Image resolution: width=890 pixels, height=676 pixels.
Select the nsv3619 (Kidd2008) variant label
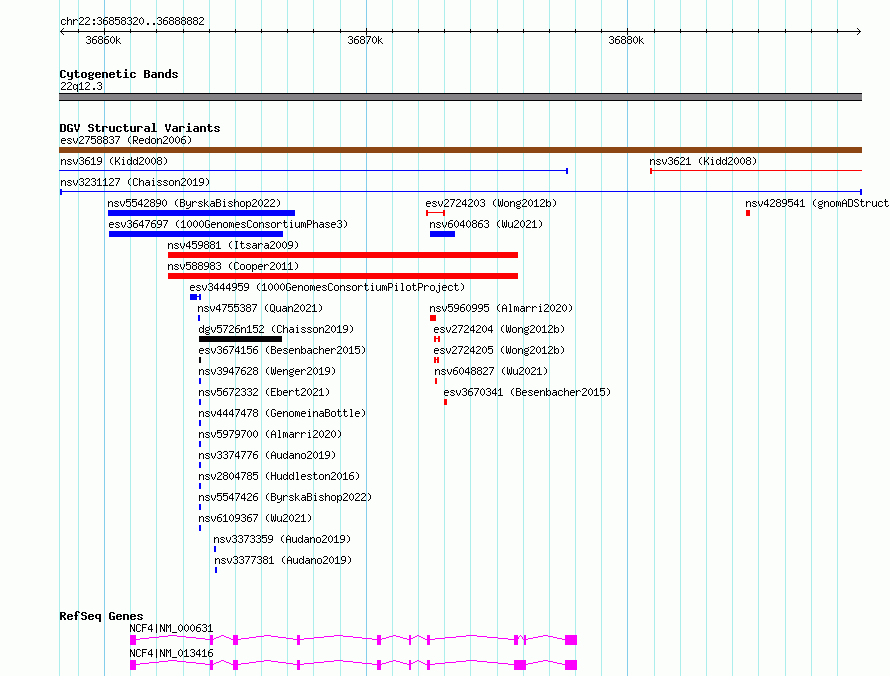[x=114, y=161]
